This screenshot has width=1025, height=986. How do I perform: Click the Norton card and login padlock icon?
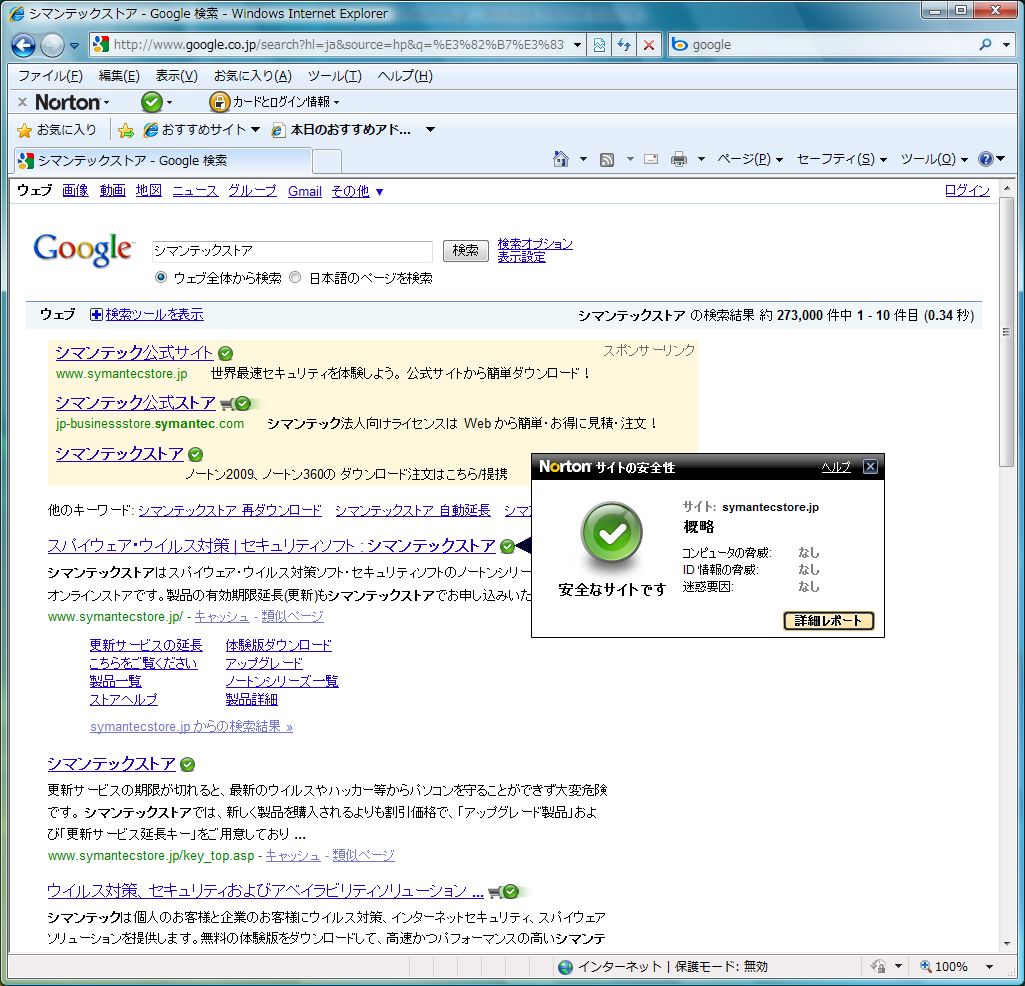pyautogui.click(x=219, y=102)
